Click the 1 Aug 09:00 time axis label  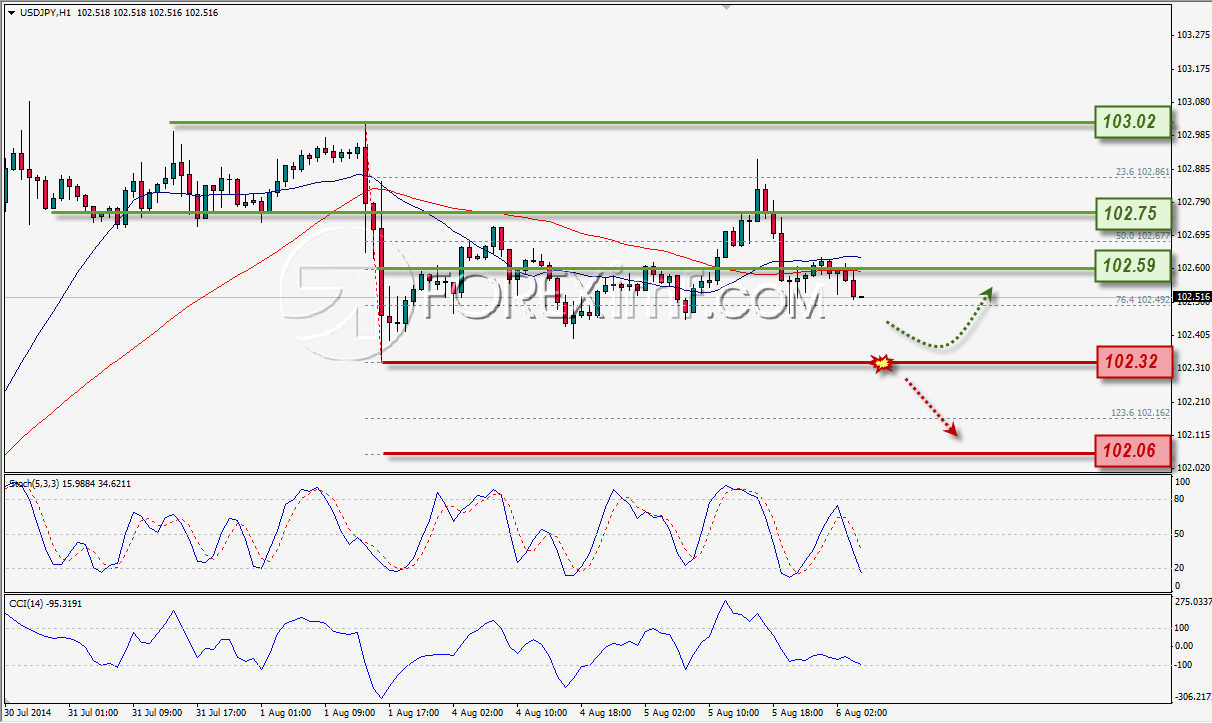coord(348,713)
